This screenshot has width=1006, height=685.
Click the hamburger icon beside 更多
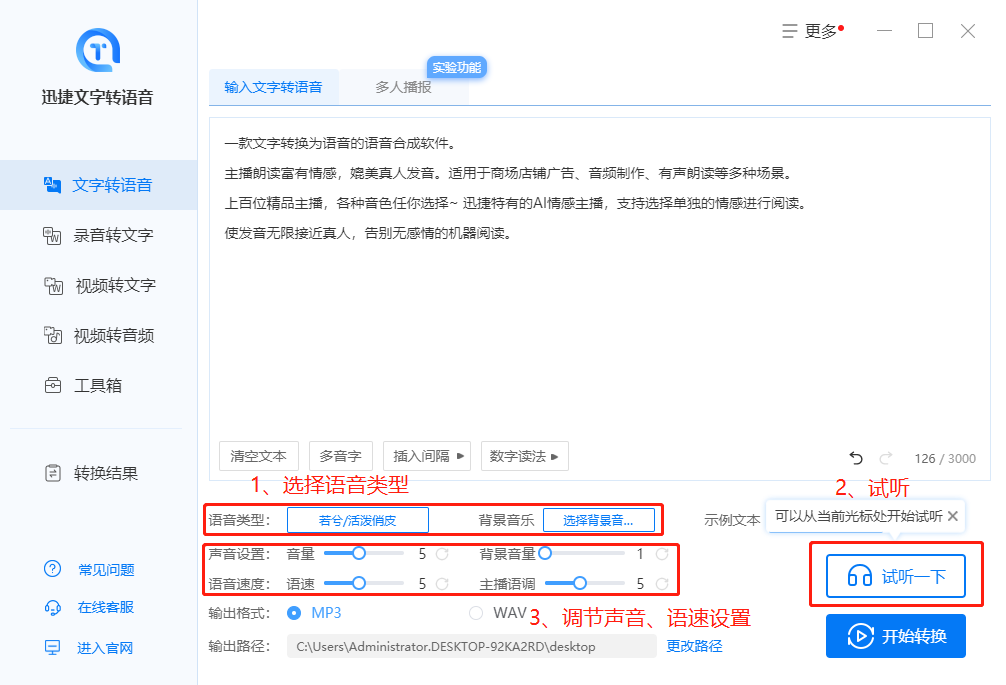790,31
